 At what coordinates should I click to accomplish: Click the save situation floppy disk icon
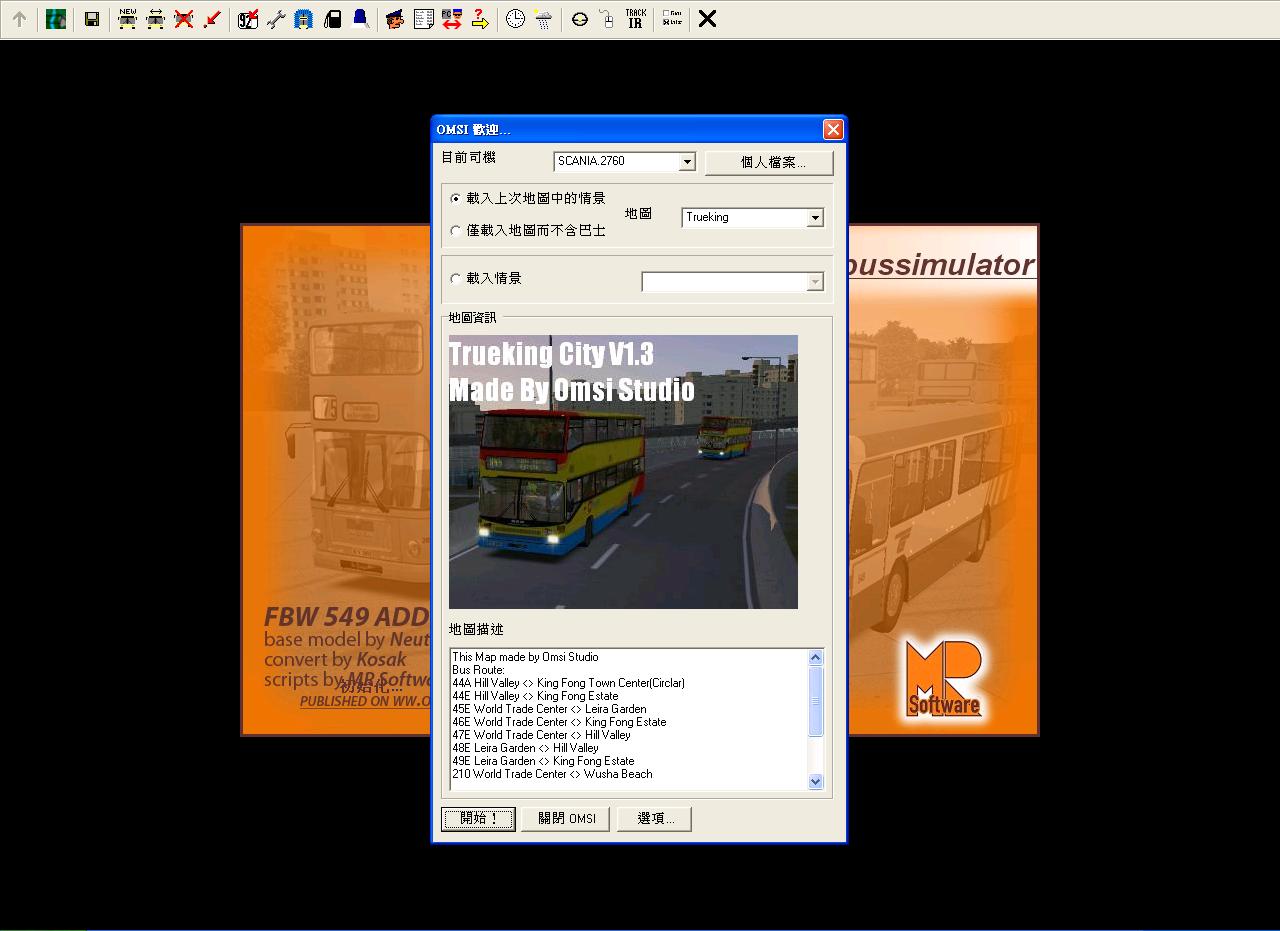click(91, 19)
